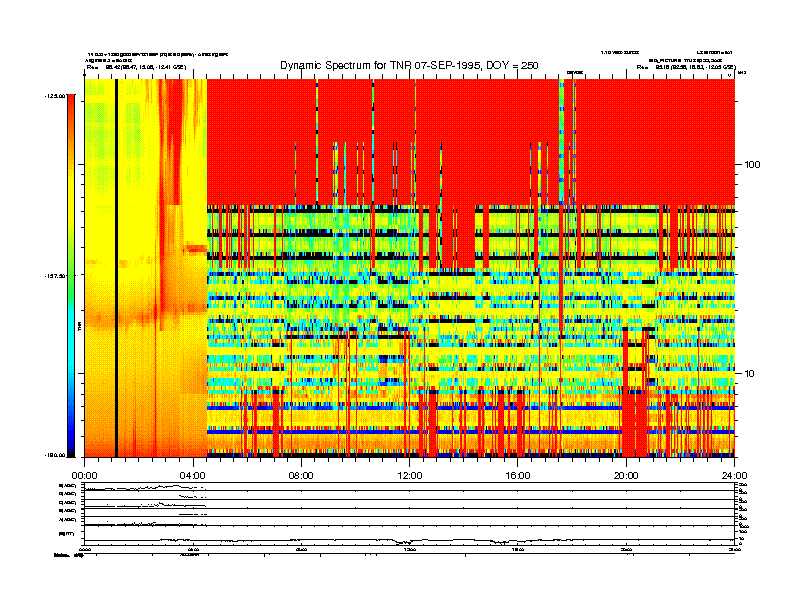Screen dimensions: 792x612
Task: Click the 'Rs =' position text at upper right
Action: pos(686,67)
